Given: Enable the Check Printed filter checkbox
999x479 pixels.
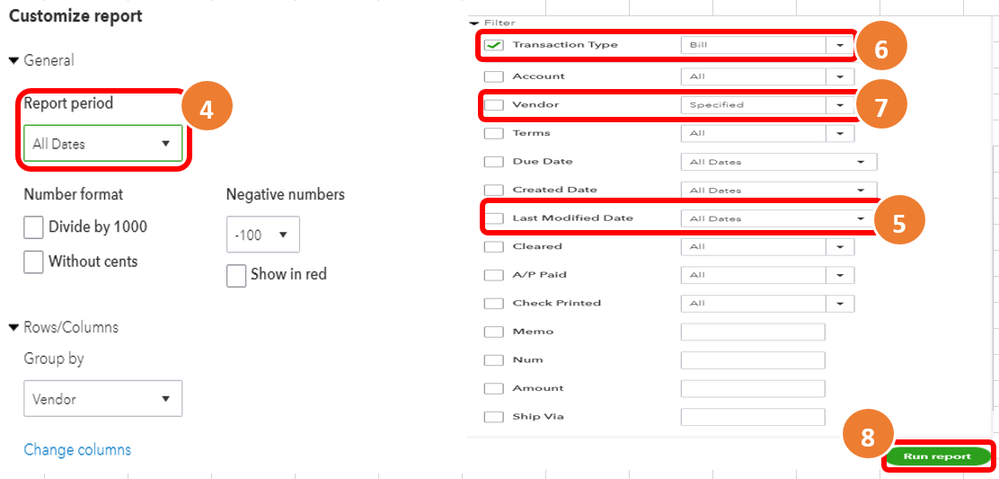Looking at the screenshot, I should click(494, 303).
